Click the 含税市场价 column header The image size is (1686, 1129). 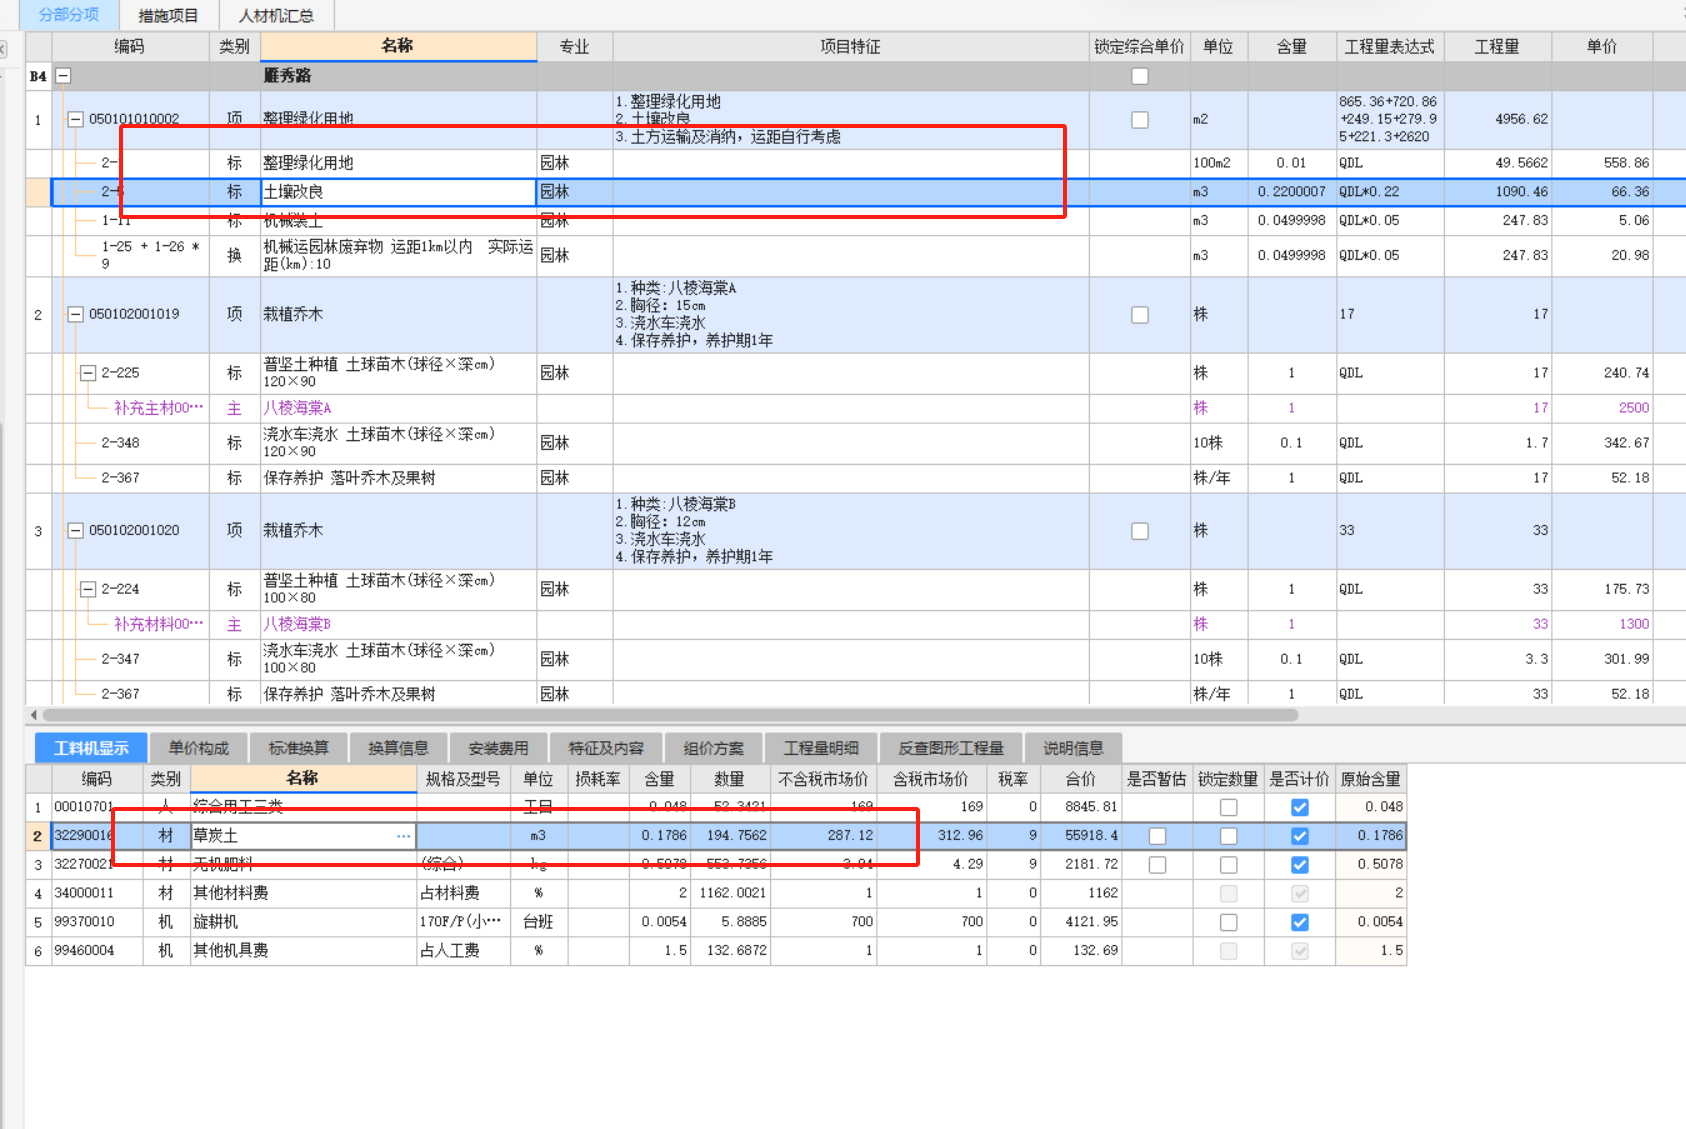pos(931,779)
